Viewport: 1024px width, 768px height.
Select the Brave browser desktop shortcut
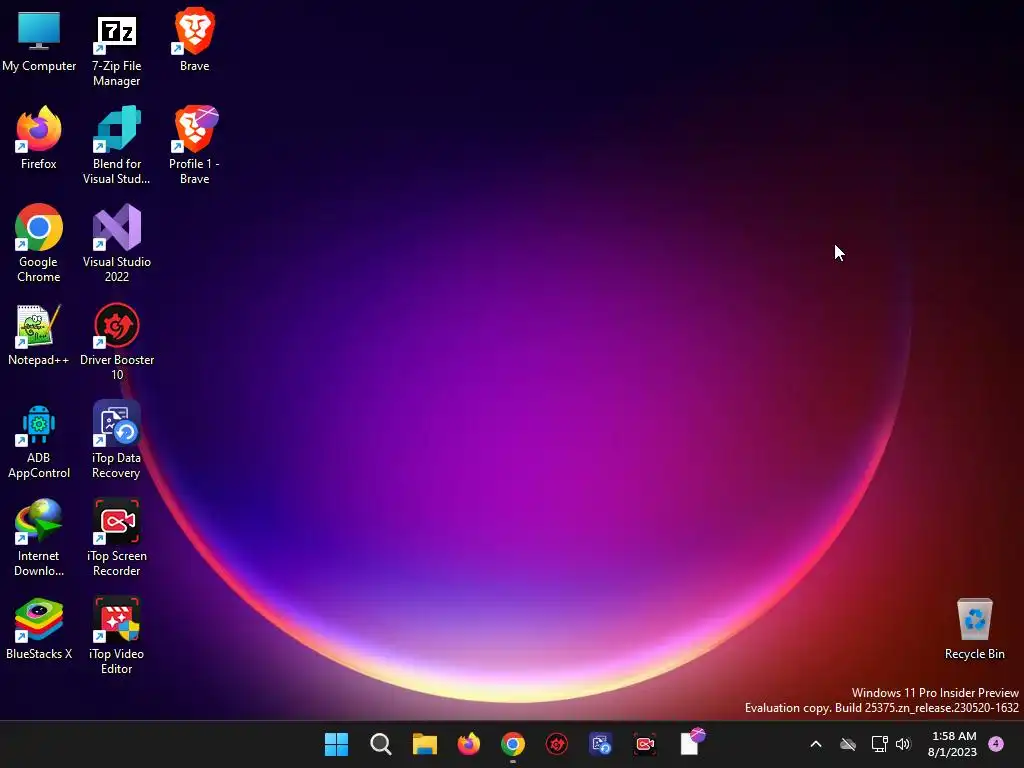tap(195, 40)
